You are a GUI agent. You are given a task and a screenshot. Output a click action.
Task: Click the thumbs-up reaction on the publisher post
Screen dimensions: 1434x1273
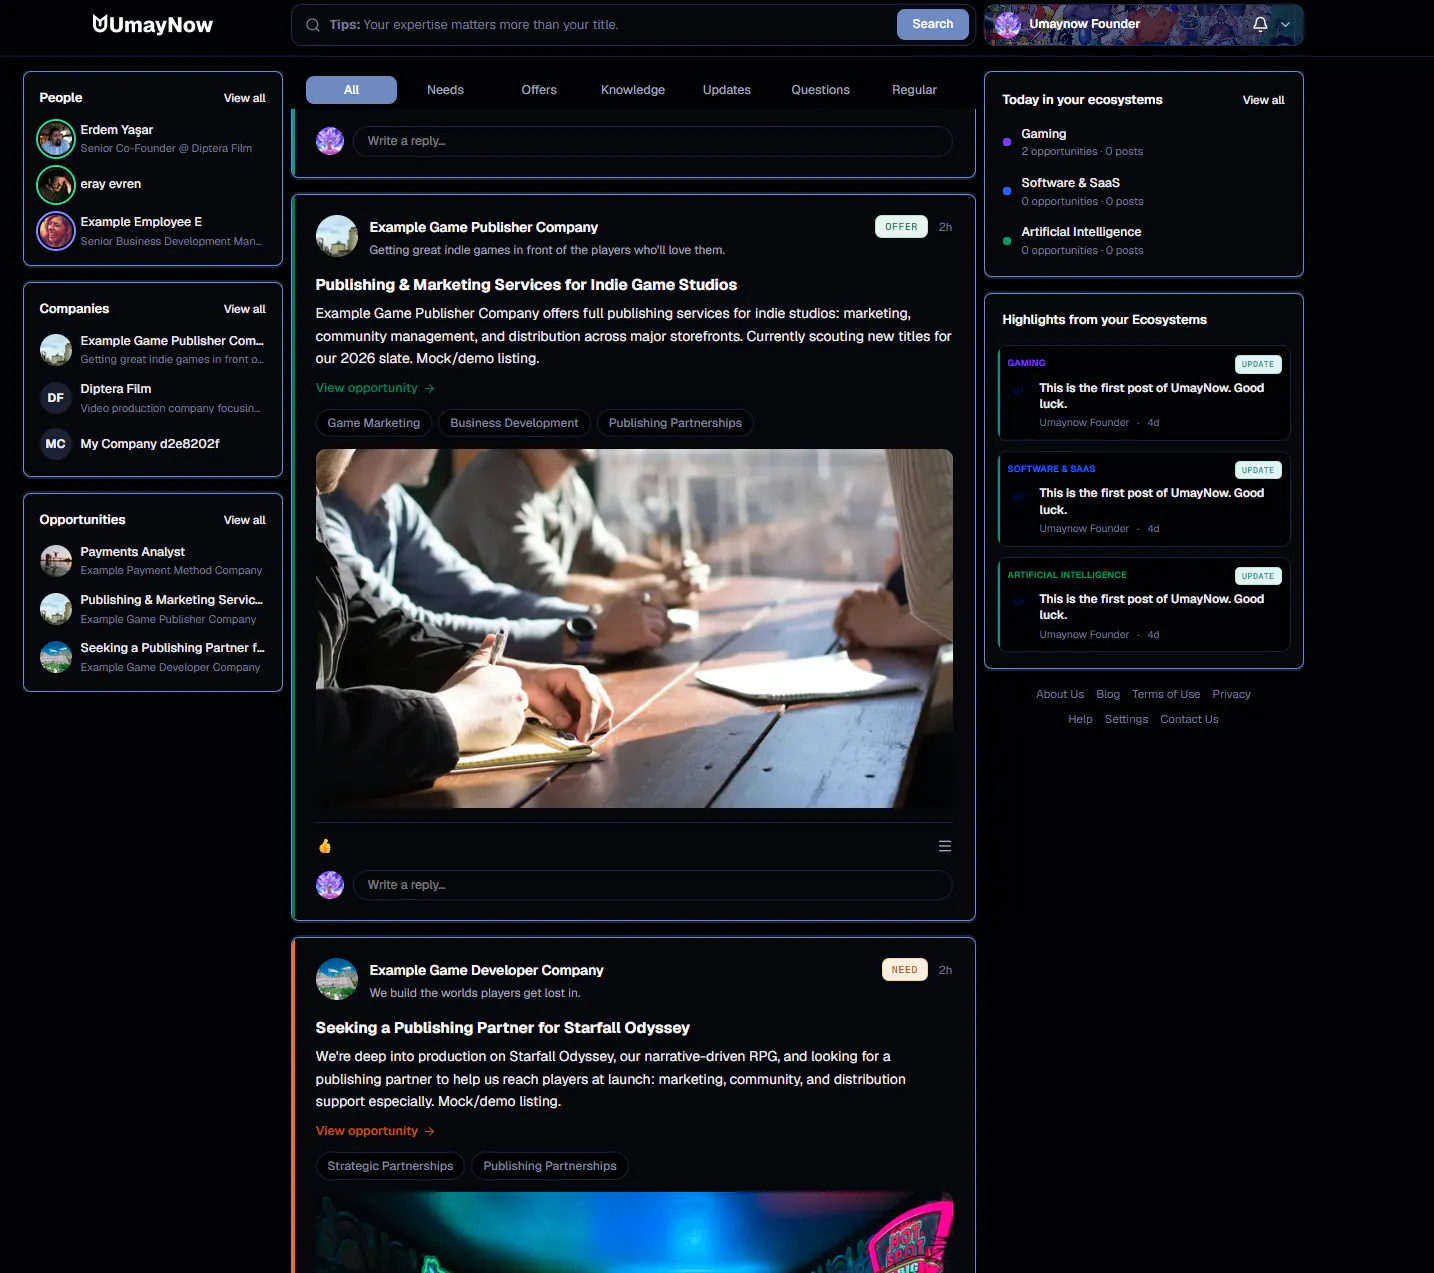(x=325, y=846)
